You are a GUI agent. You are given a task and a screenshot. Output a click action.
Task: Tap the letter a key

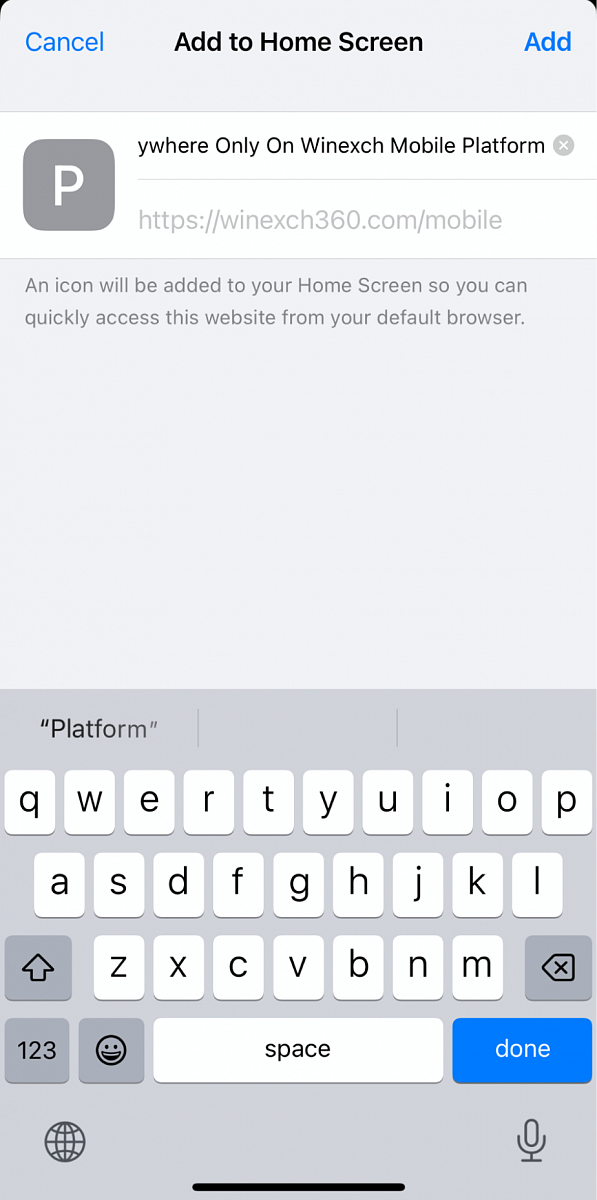click(x=60, y=885)
